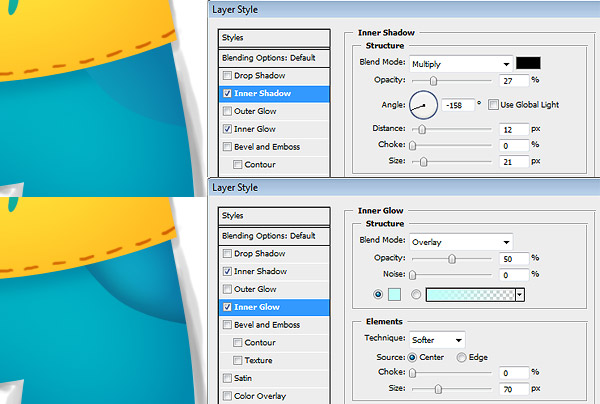Screen dimensions: 600x404
Task: Select Inner Shadow row in upper dialog
Action: point(274,93)
